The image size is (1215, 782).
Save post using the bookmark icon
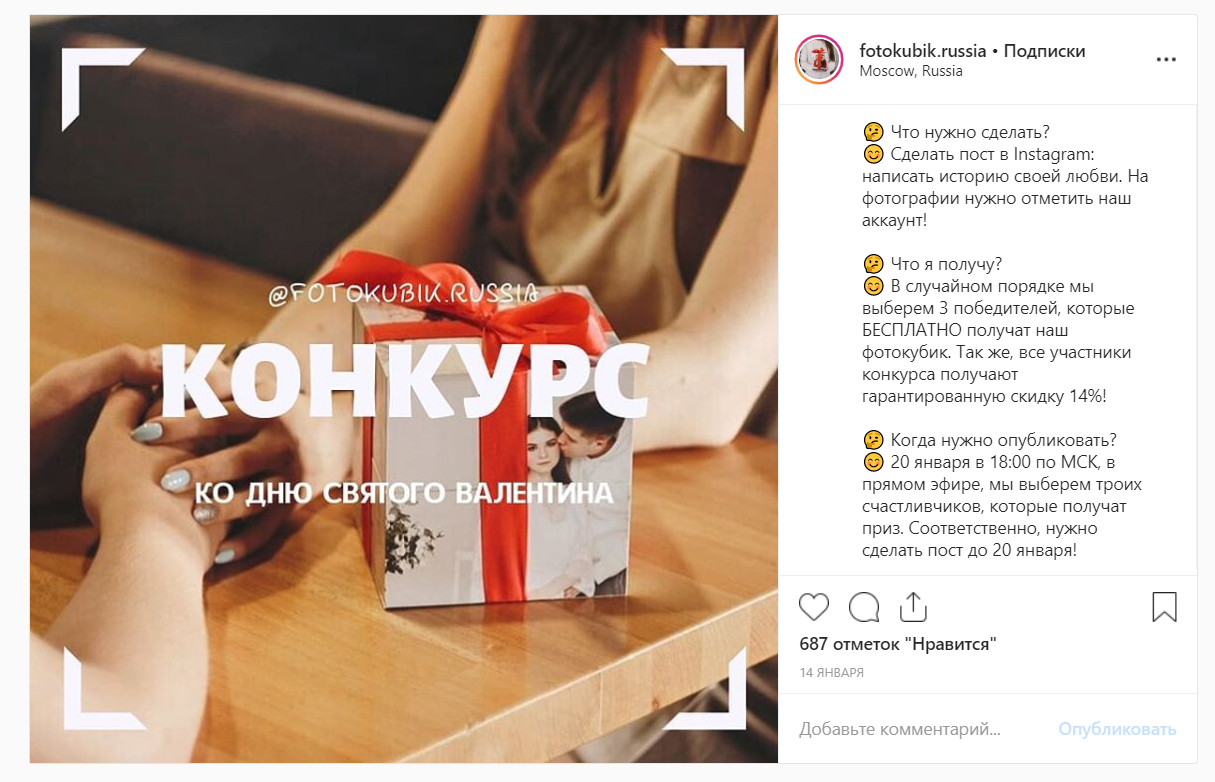(1164, 607)
